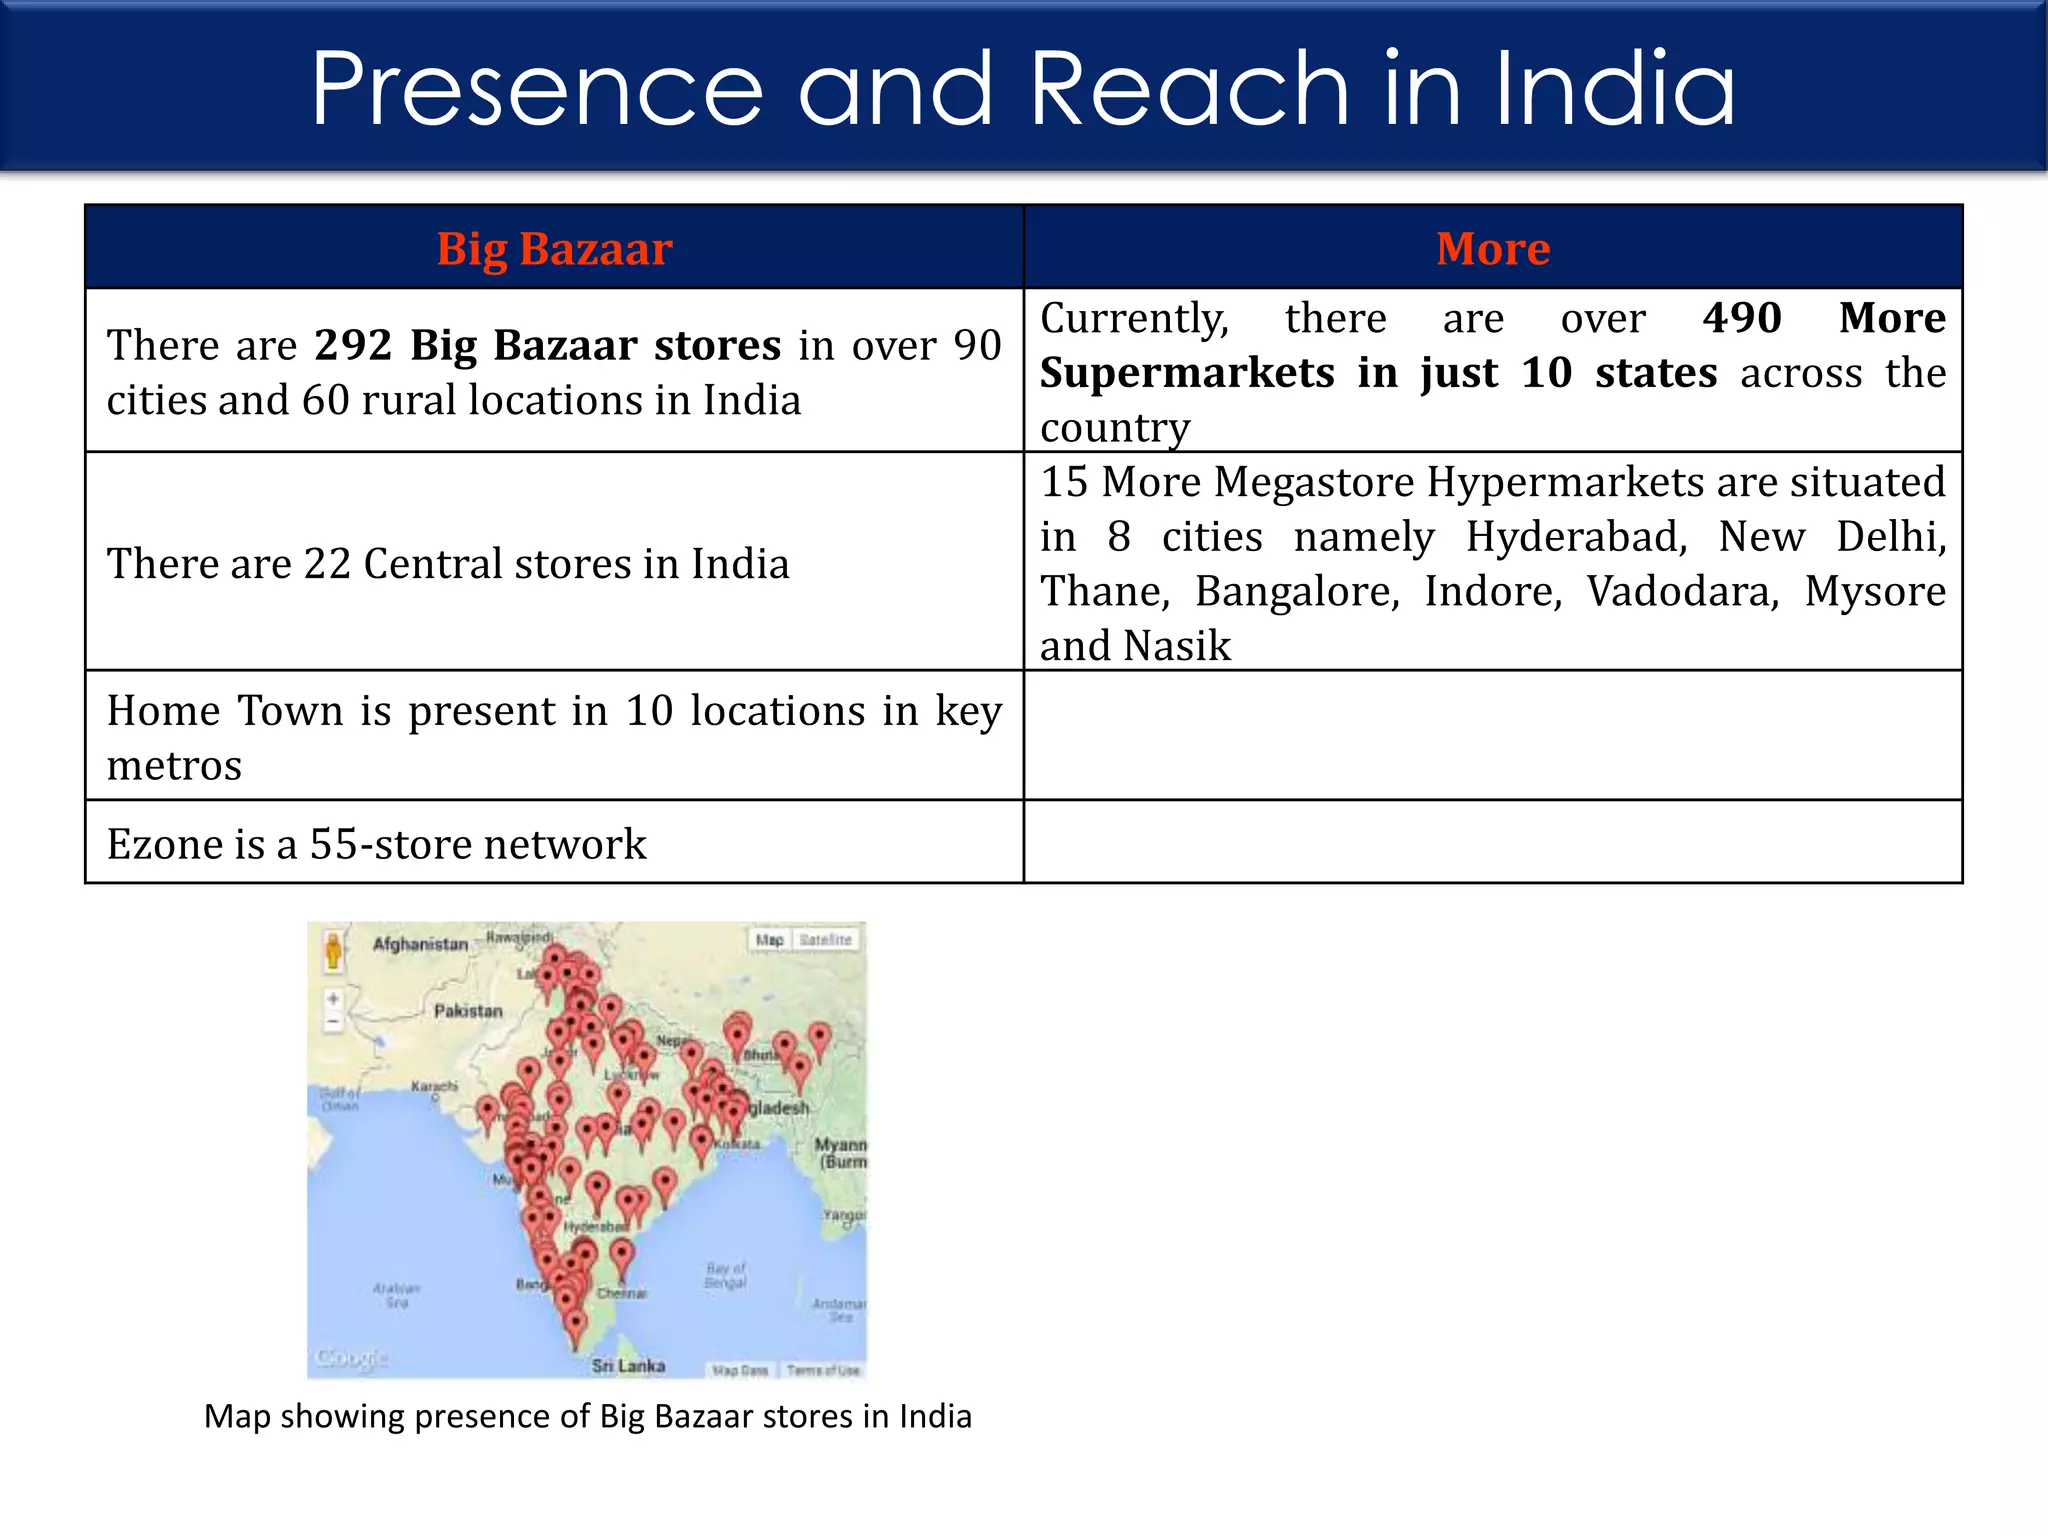The width and height of the screenshot is (2048, 1536).
Task: Click the 'Ezone is a 55-store network' cell
Action: [x=555, y=842]
